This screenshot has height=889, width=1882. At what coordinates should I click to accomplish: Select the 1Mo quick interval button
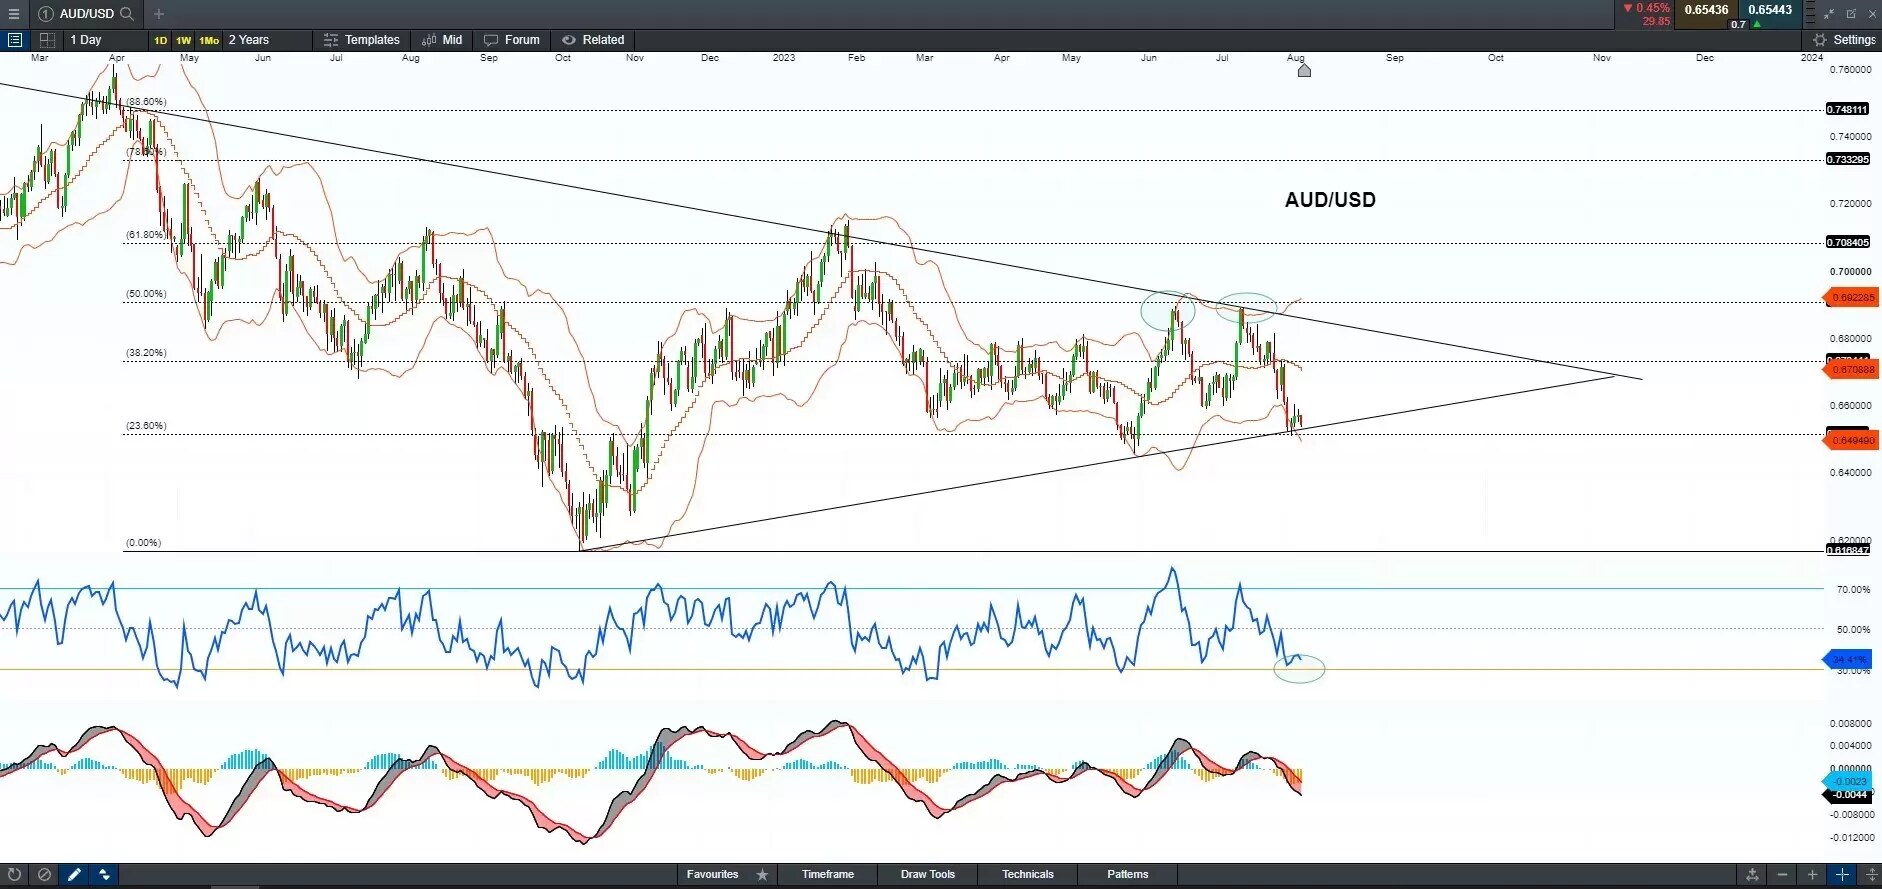pos(209,40)
